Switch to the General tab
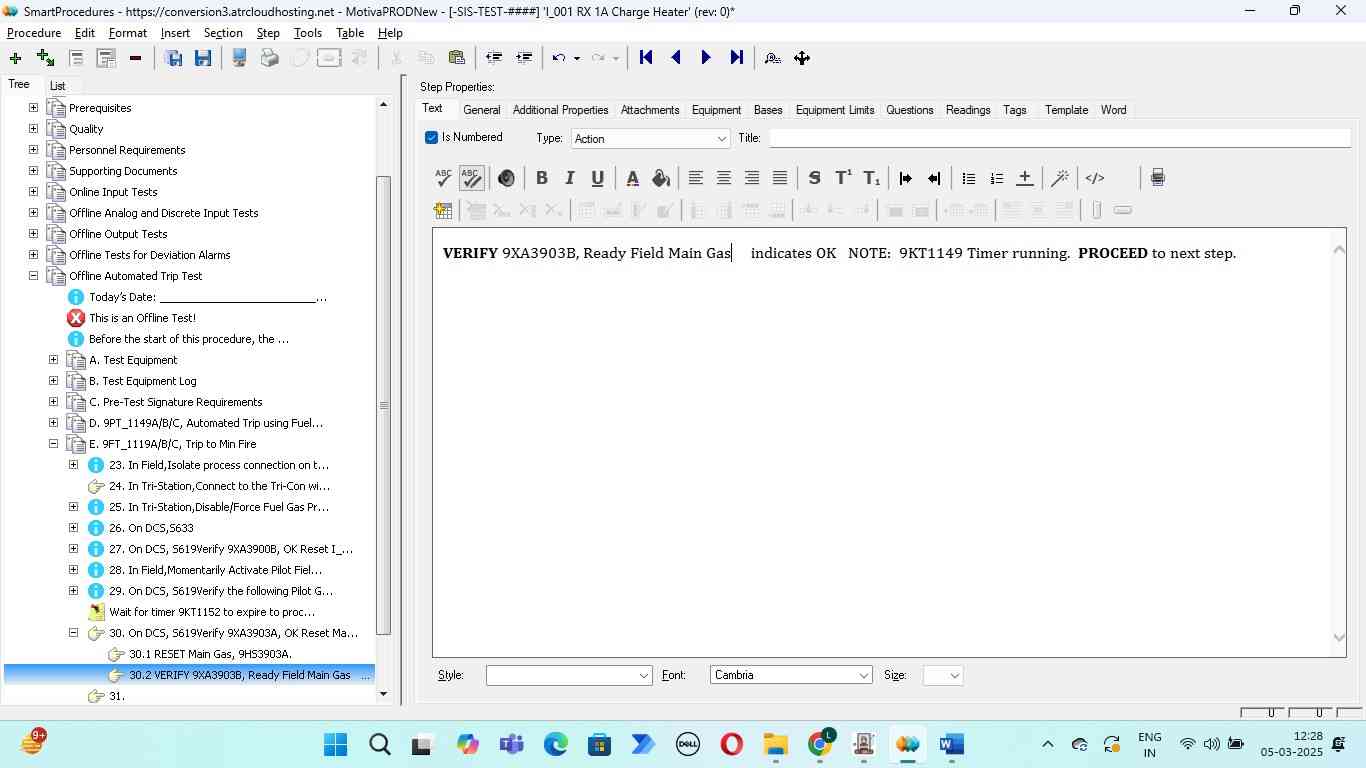The image size is (1366, 768). tap(481, 110)
